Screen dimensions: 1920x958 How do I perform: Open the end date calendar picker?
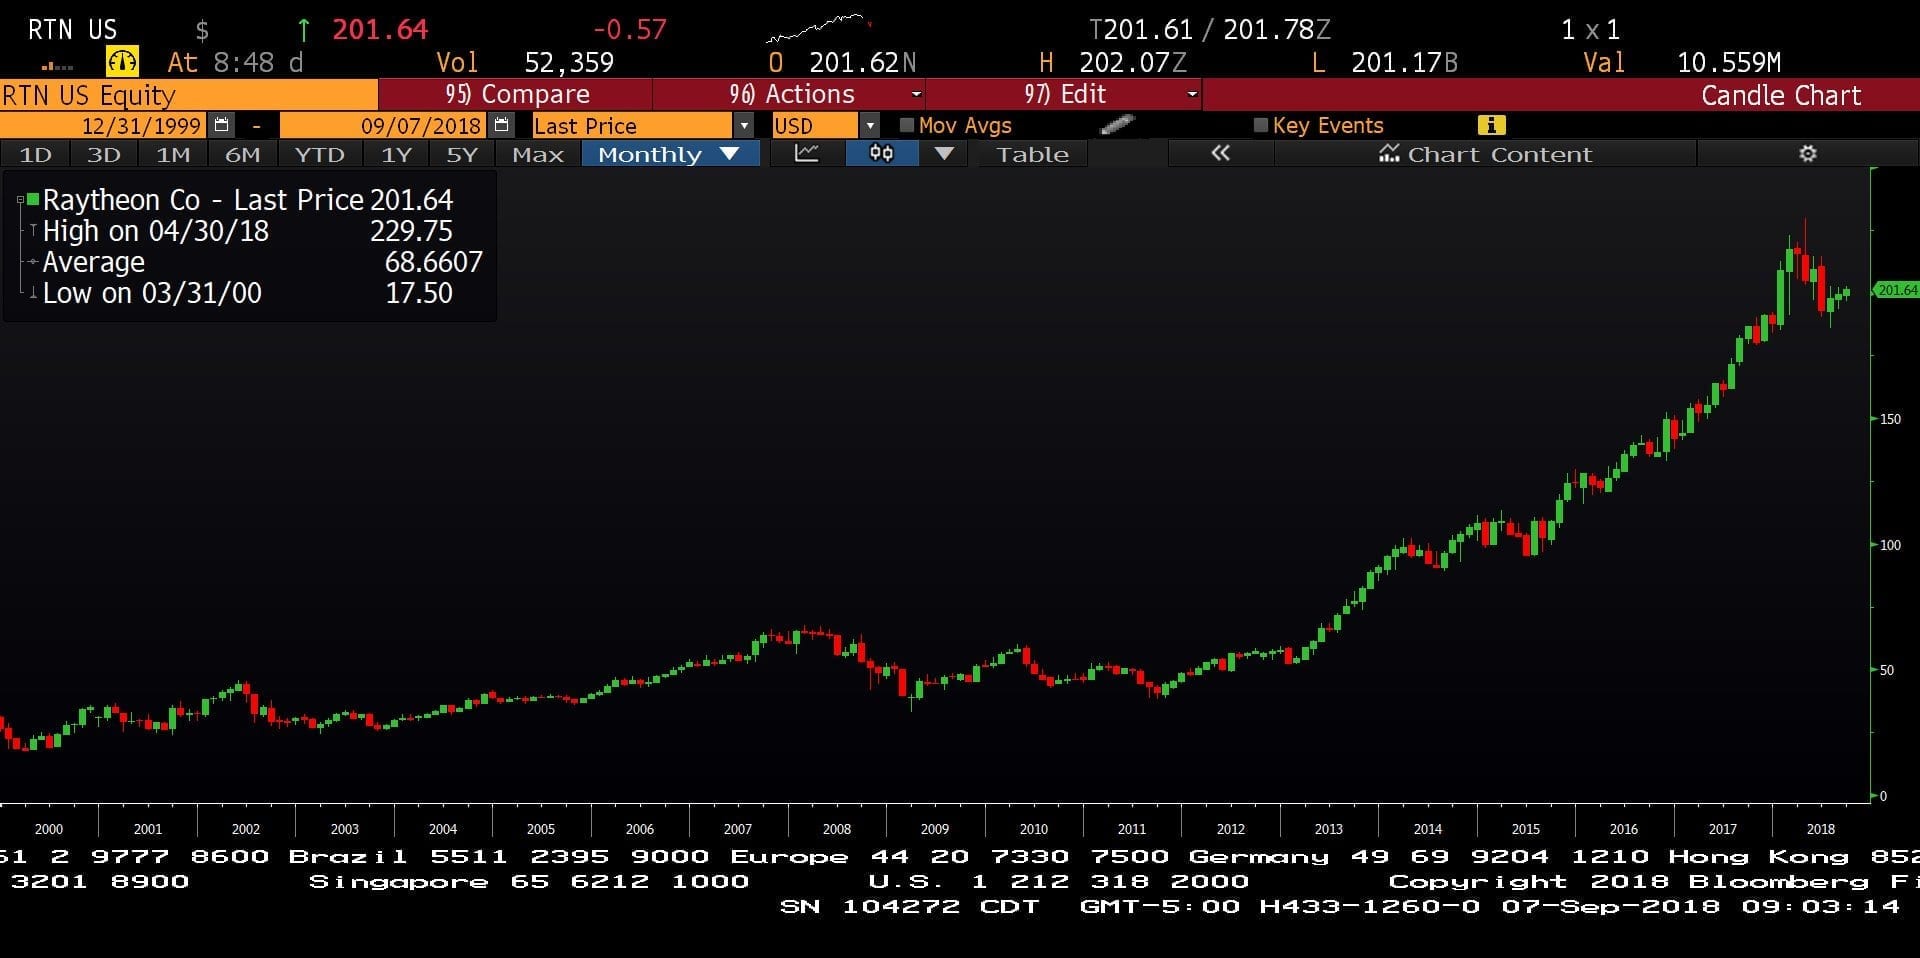click(x=501, y=126)
